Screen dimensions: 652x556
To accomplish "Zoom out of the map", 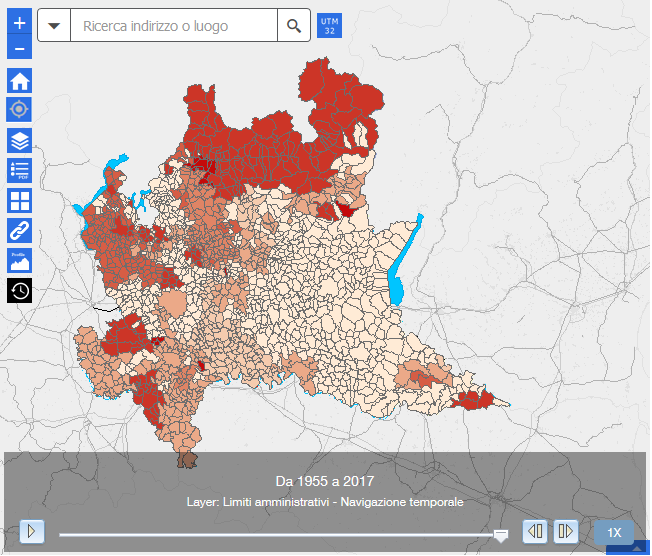I will point(20,47).
